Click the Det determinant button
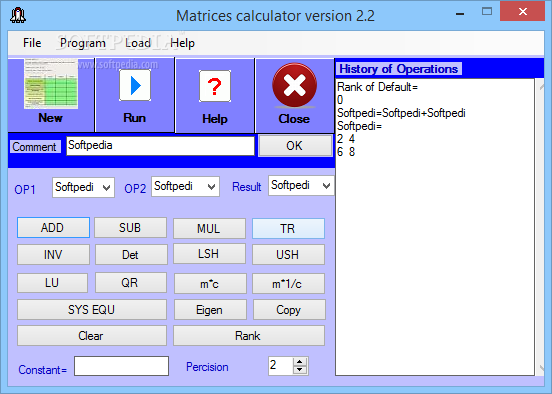The image size is (552, 394). (131, 255)
